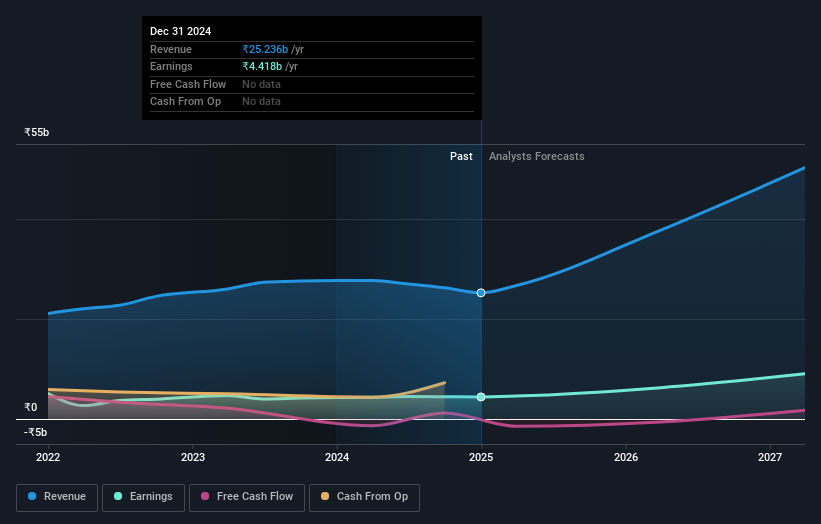Click the 2023 x-axis label
Image resolution: width=821 pixels, height=524 pixels.
[x=193, y=457]
